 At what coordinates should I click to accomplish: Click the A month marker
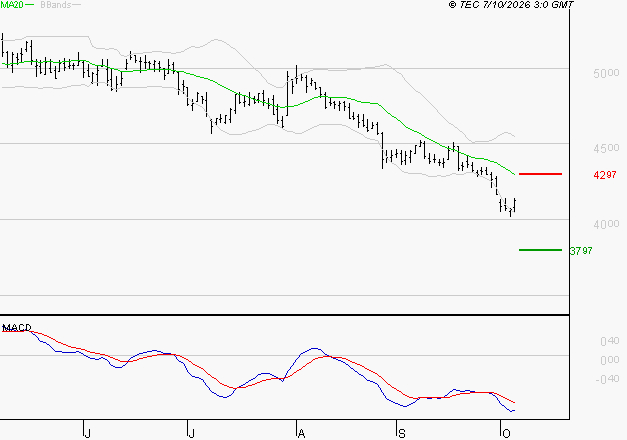[302, 434]
